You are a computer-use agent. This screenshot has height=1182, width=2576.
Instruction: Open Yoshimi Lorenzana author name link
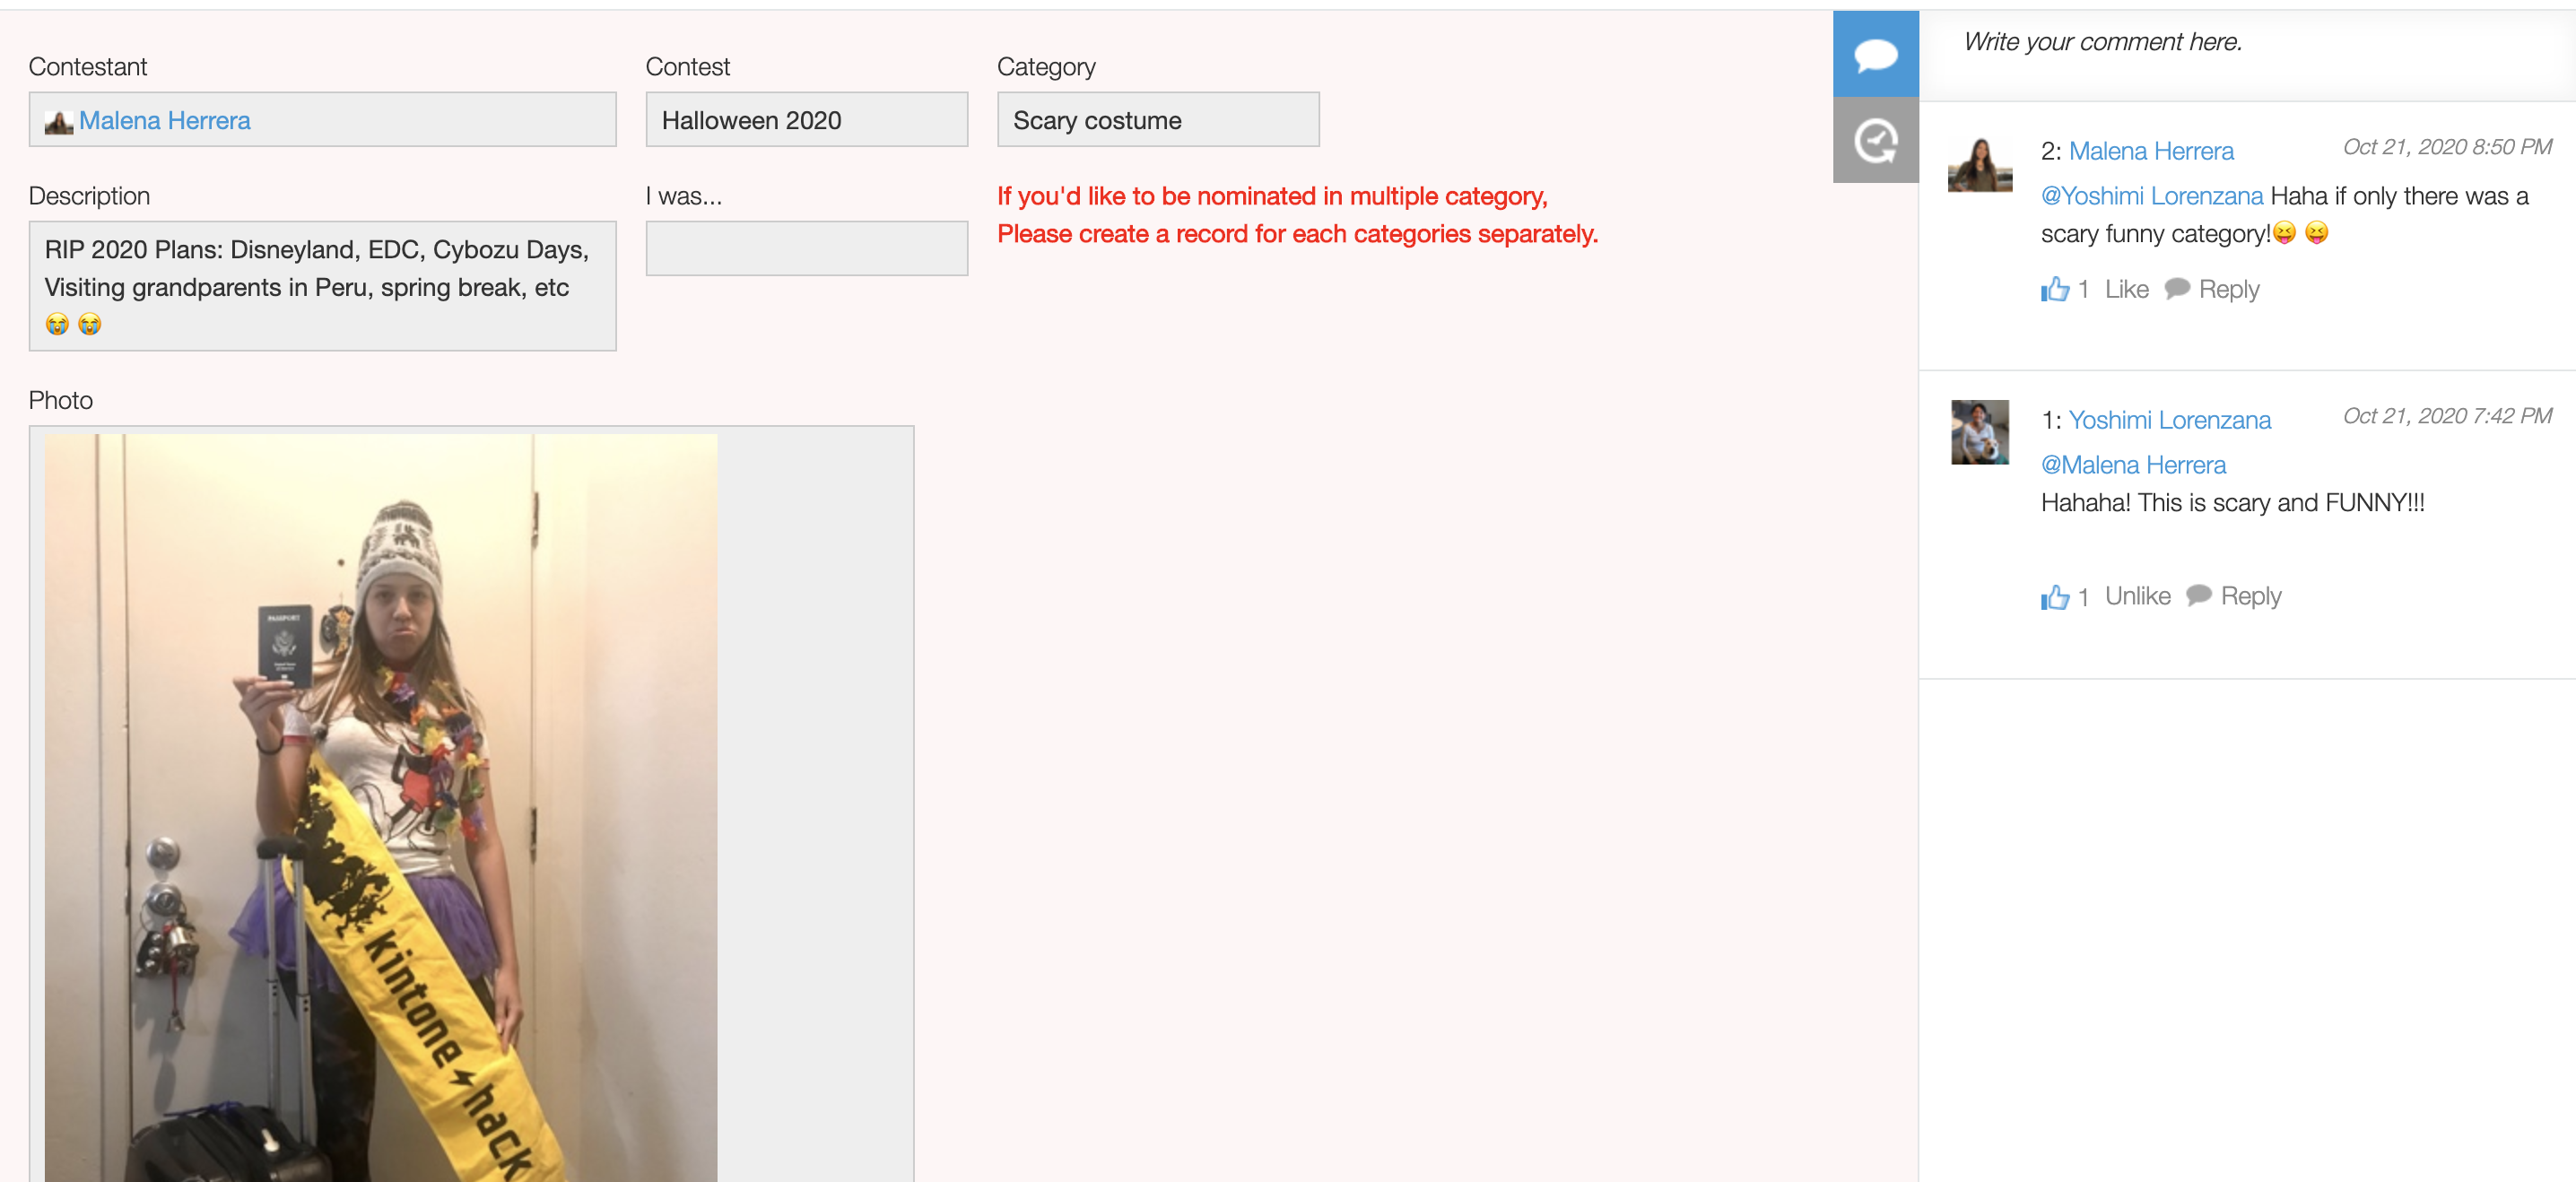pos(2169,420)
